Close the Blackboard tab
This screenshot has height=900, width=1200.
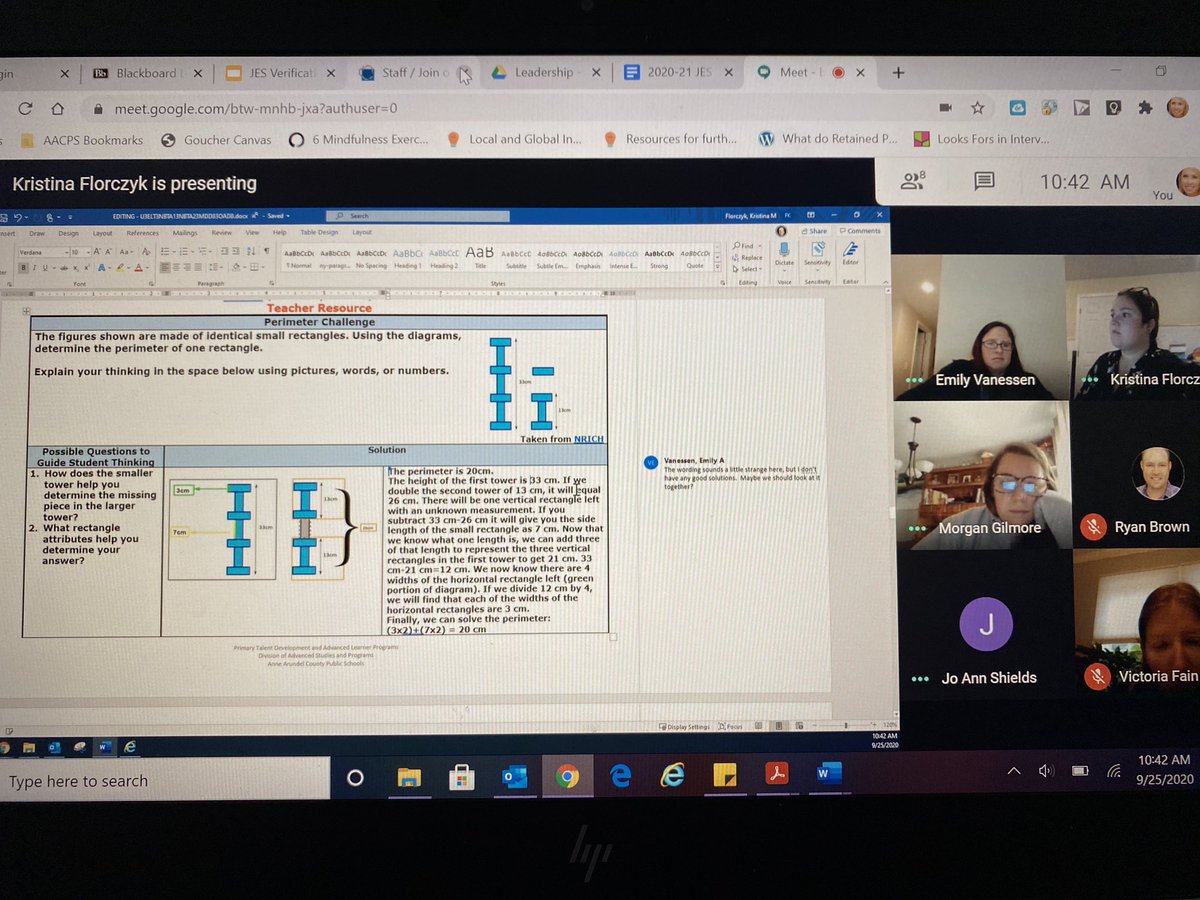tap(198, 73)
